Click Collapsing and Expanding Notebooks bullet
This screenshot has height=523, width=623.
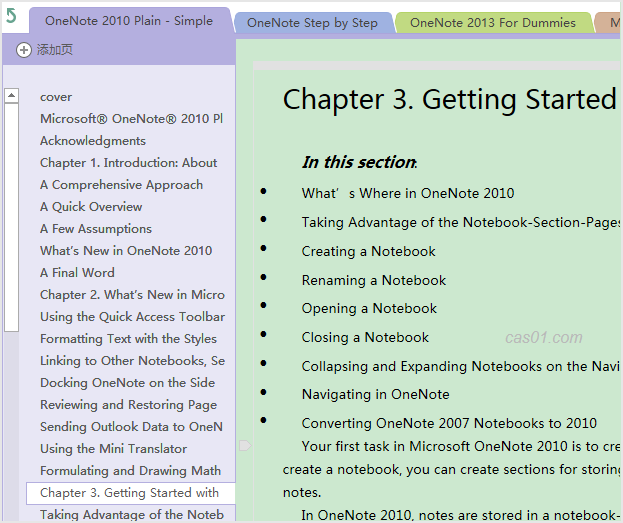pyautogui.click(x=460, y=366)
